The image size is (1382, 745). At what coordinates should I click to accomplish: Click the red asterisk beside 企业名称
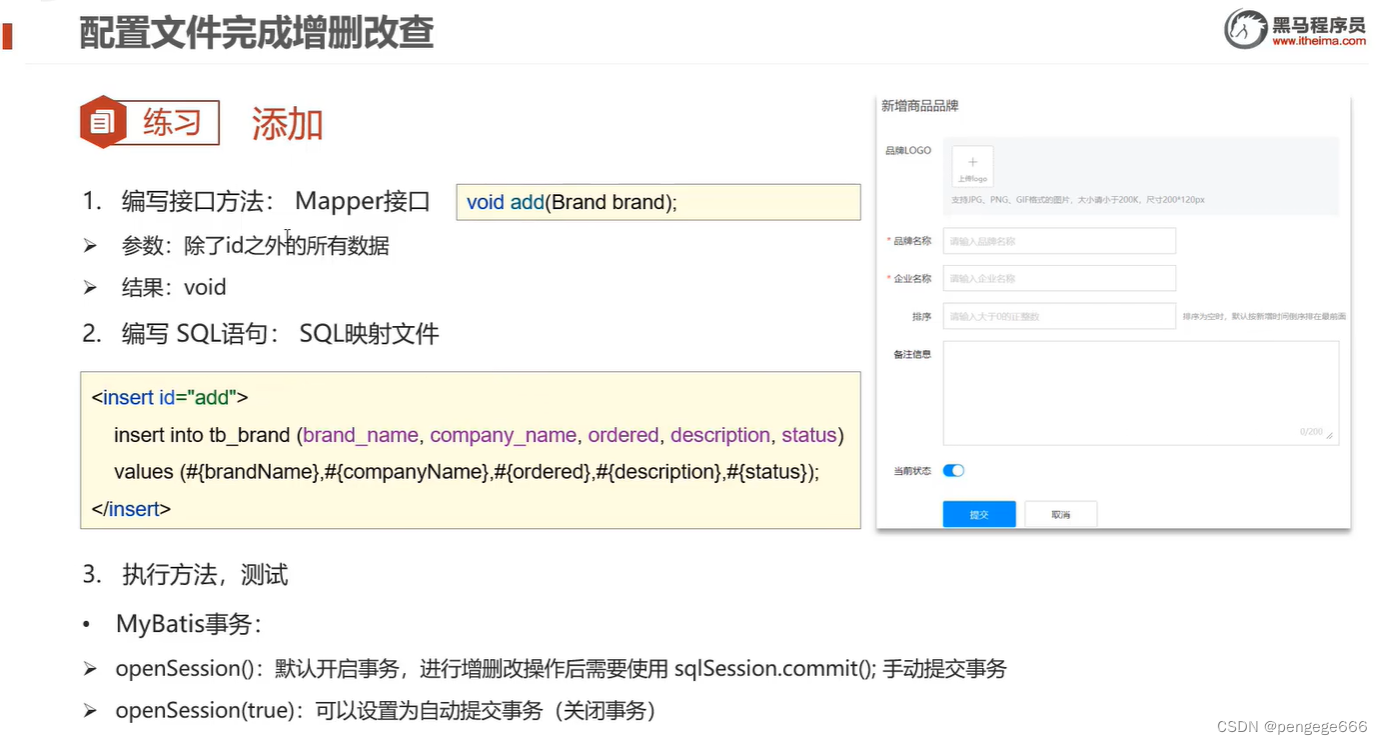[x=888, y=278]
